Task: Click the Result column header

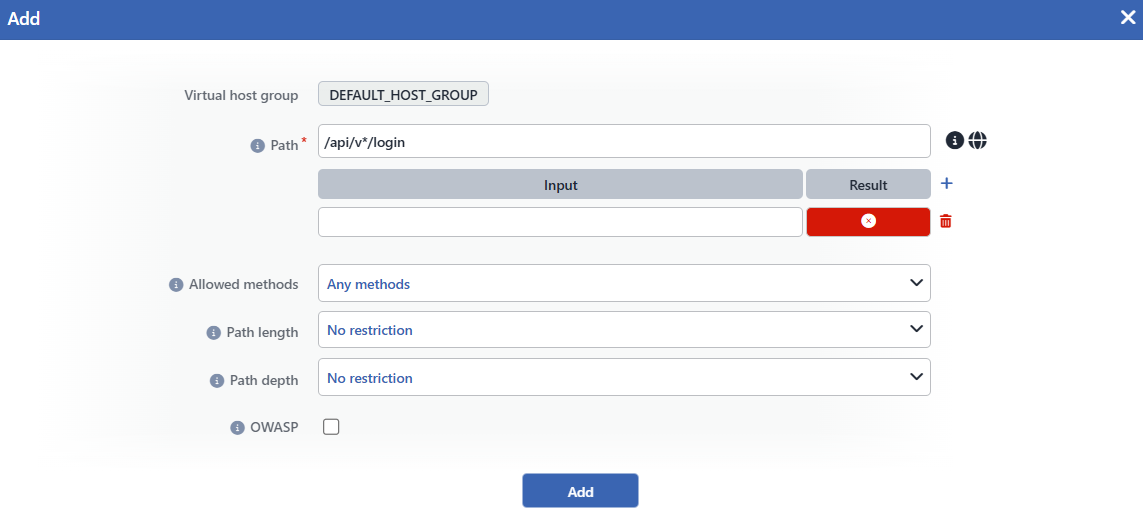Action: (x=868, y=184)
